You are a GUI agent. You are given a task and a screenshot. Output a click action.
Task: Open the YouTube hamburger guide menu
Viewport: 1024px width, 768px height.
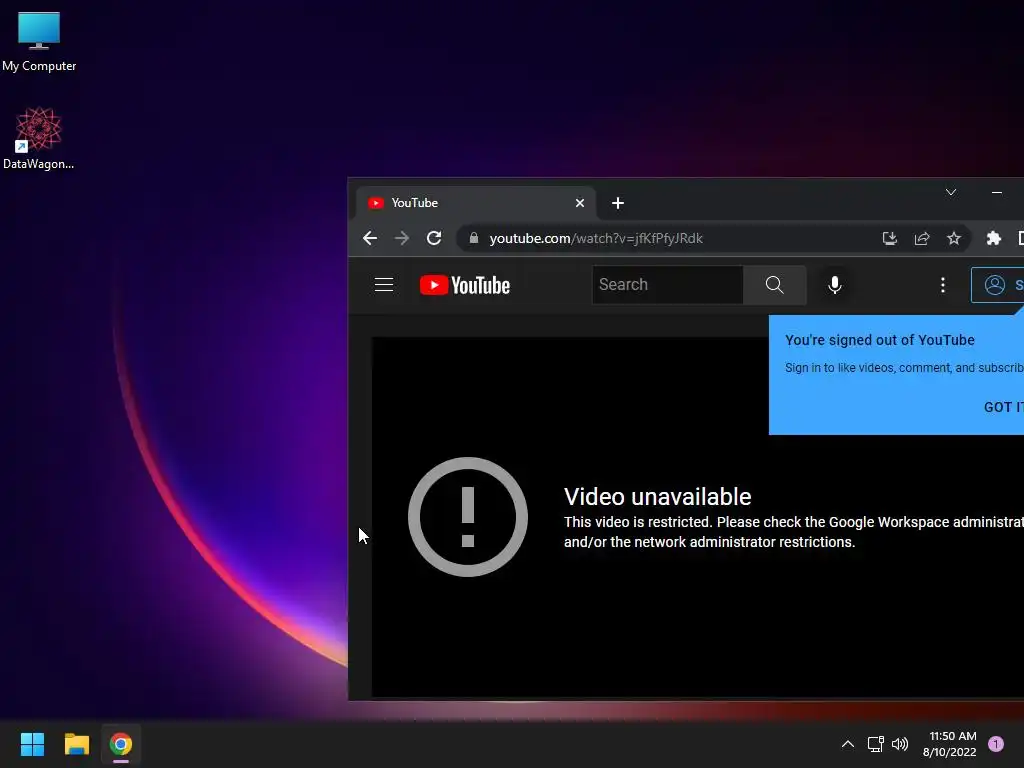[x=384, y=285]
